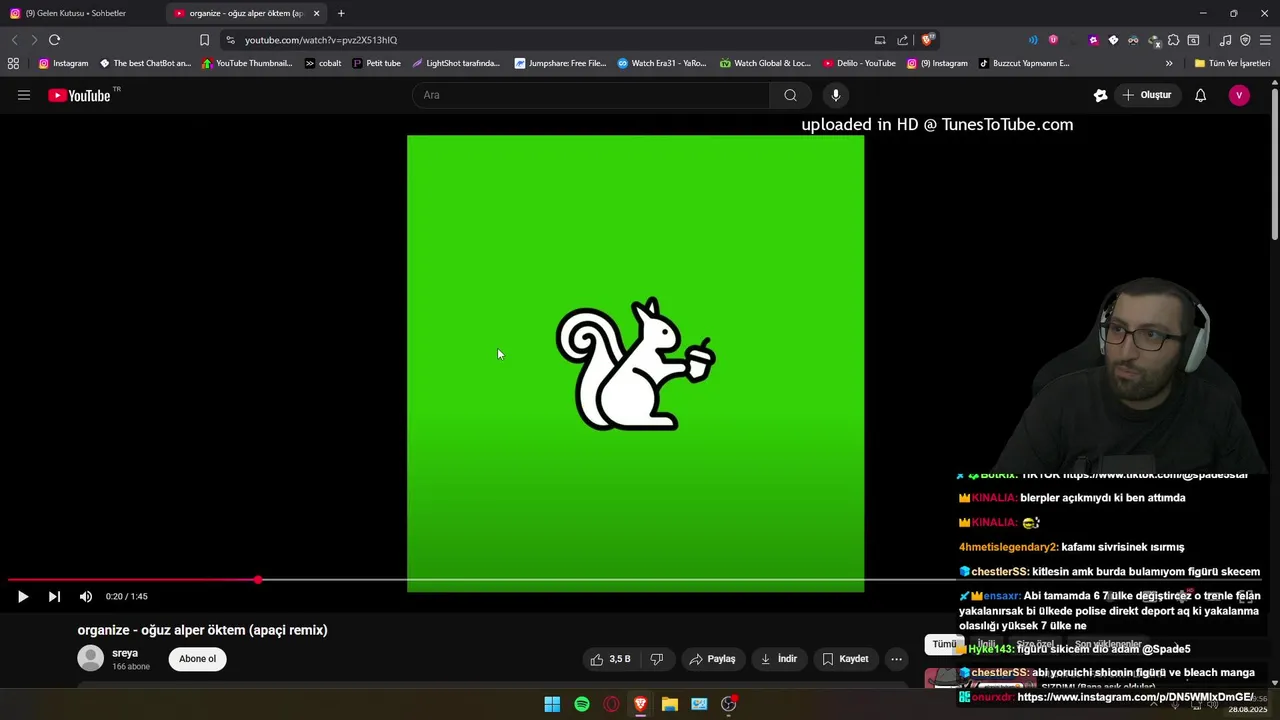1280x720 pixels.
Task: Mute the video volume
Action: pyautogui.click(x=86, y=596)
